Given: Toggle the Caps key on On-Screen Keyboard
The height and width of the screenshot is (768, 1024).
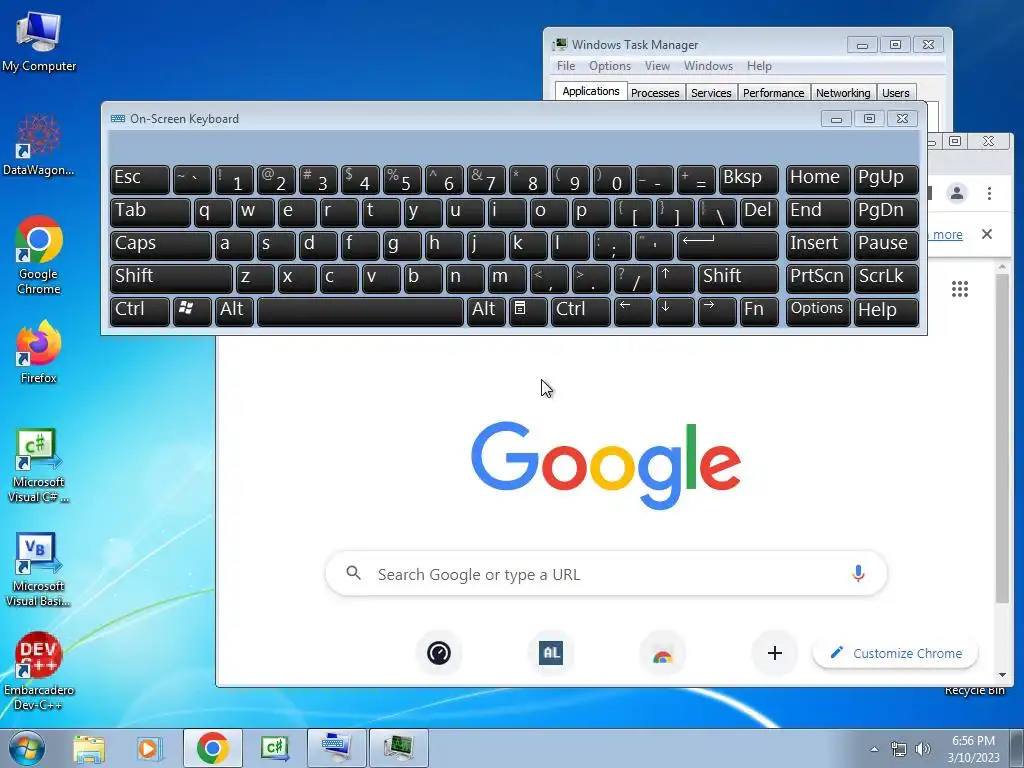Looking at the screenshot, I should [x=161, y=246].
